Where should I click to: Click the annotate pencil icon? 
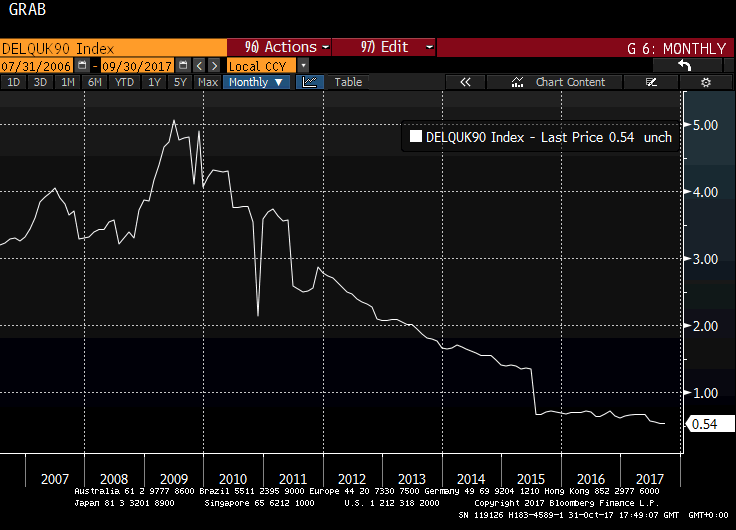coord(652,82)
